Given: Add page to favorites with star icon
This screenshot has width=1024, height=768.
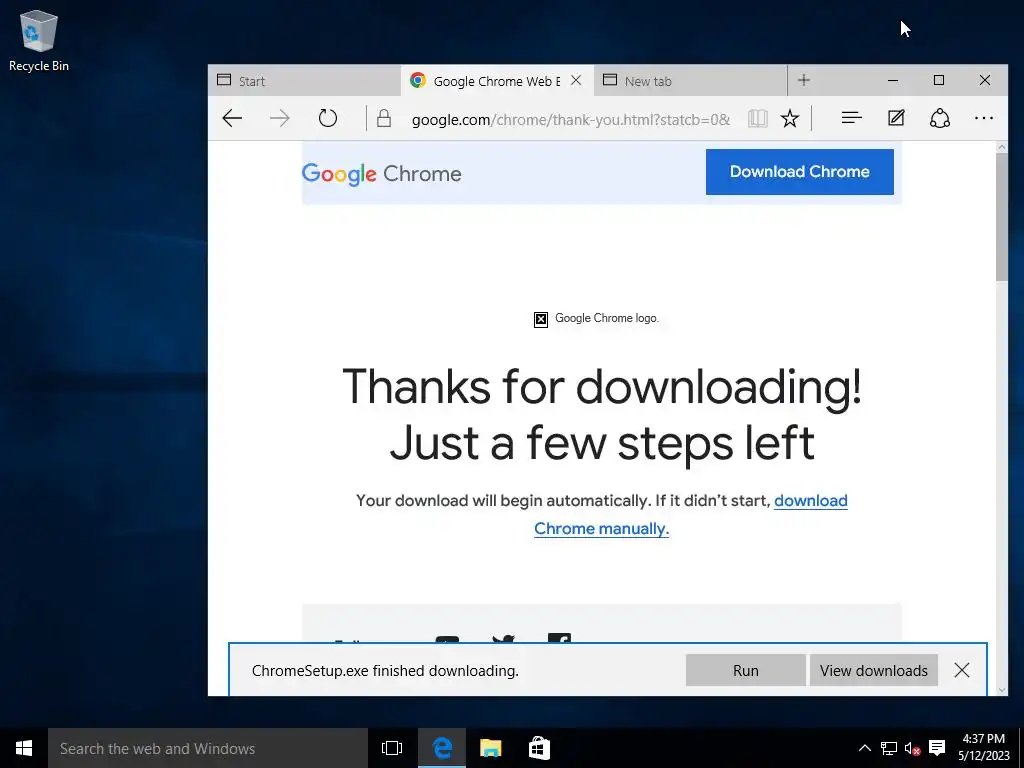Looking at the screenshot, I should click(x=790, y=118).
